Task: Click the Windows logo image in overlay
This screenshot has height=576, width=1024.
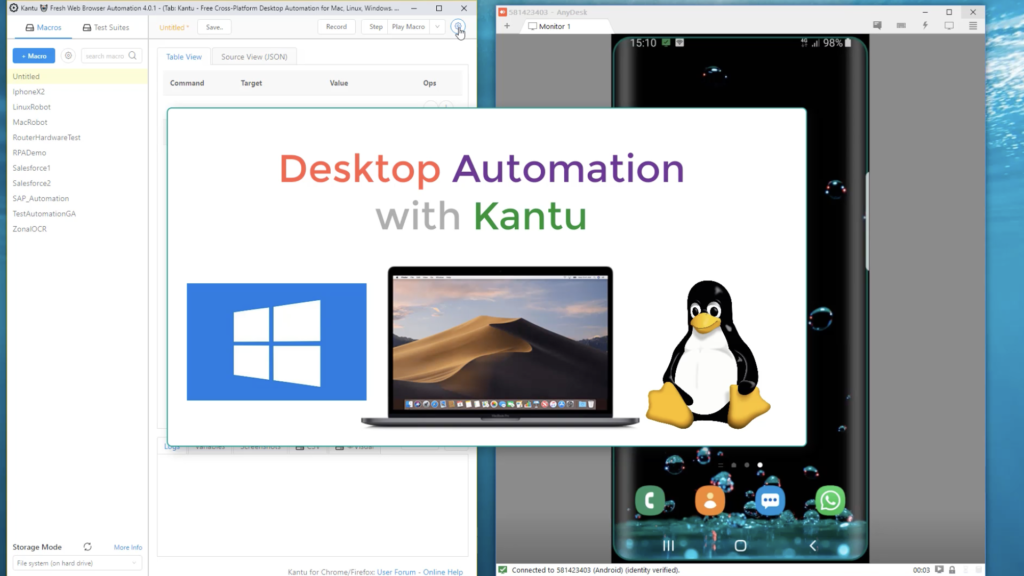Action: pyautogui.click(x=276, y=342)
